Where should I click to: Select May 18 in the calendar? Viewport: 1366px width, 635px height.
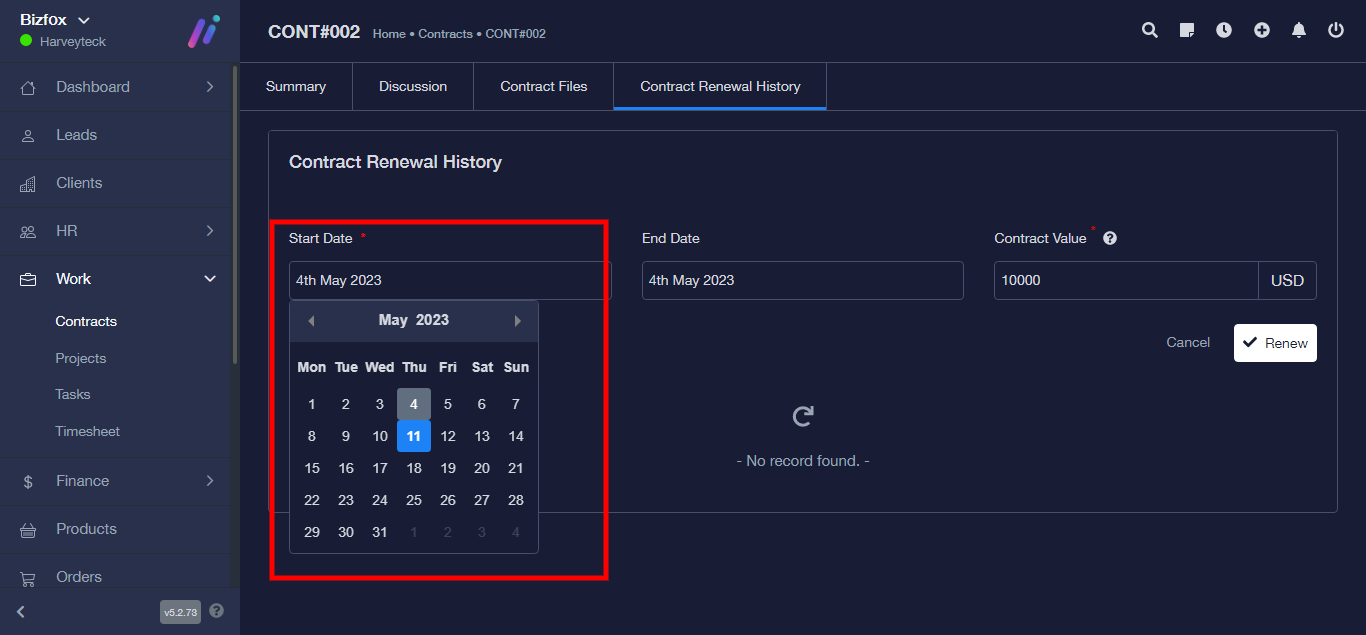pyautogui.click(x=414, y=468)
